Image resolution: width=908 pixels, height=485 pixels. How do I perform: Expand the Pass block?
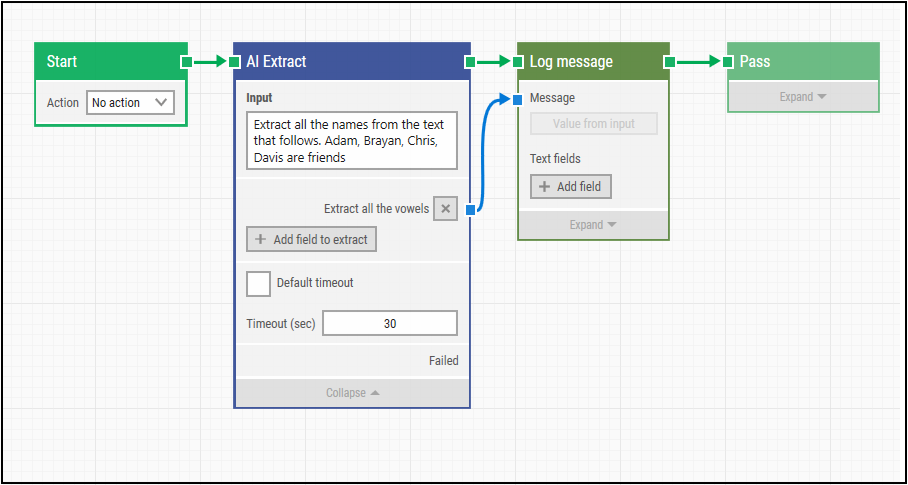click(803, 97)
